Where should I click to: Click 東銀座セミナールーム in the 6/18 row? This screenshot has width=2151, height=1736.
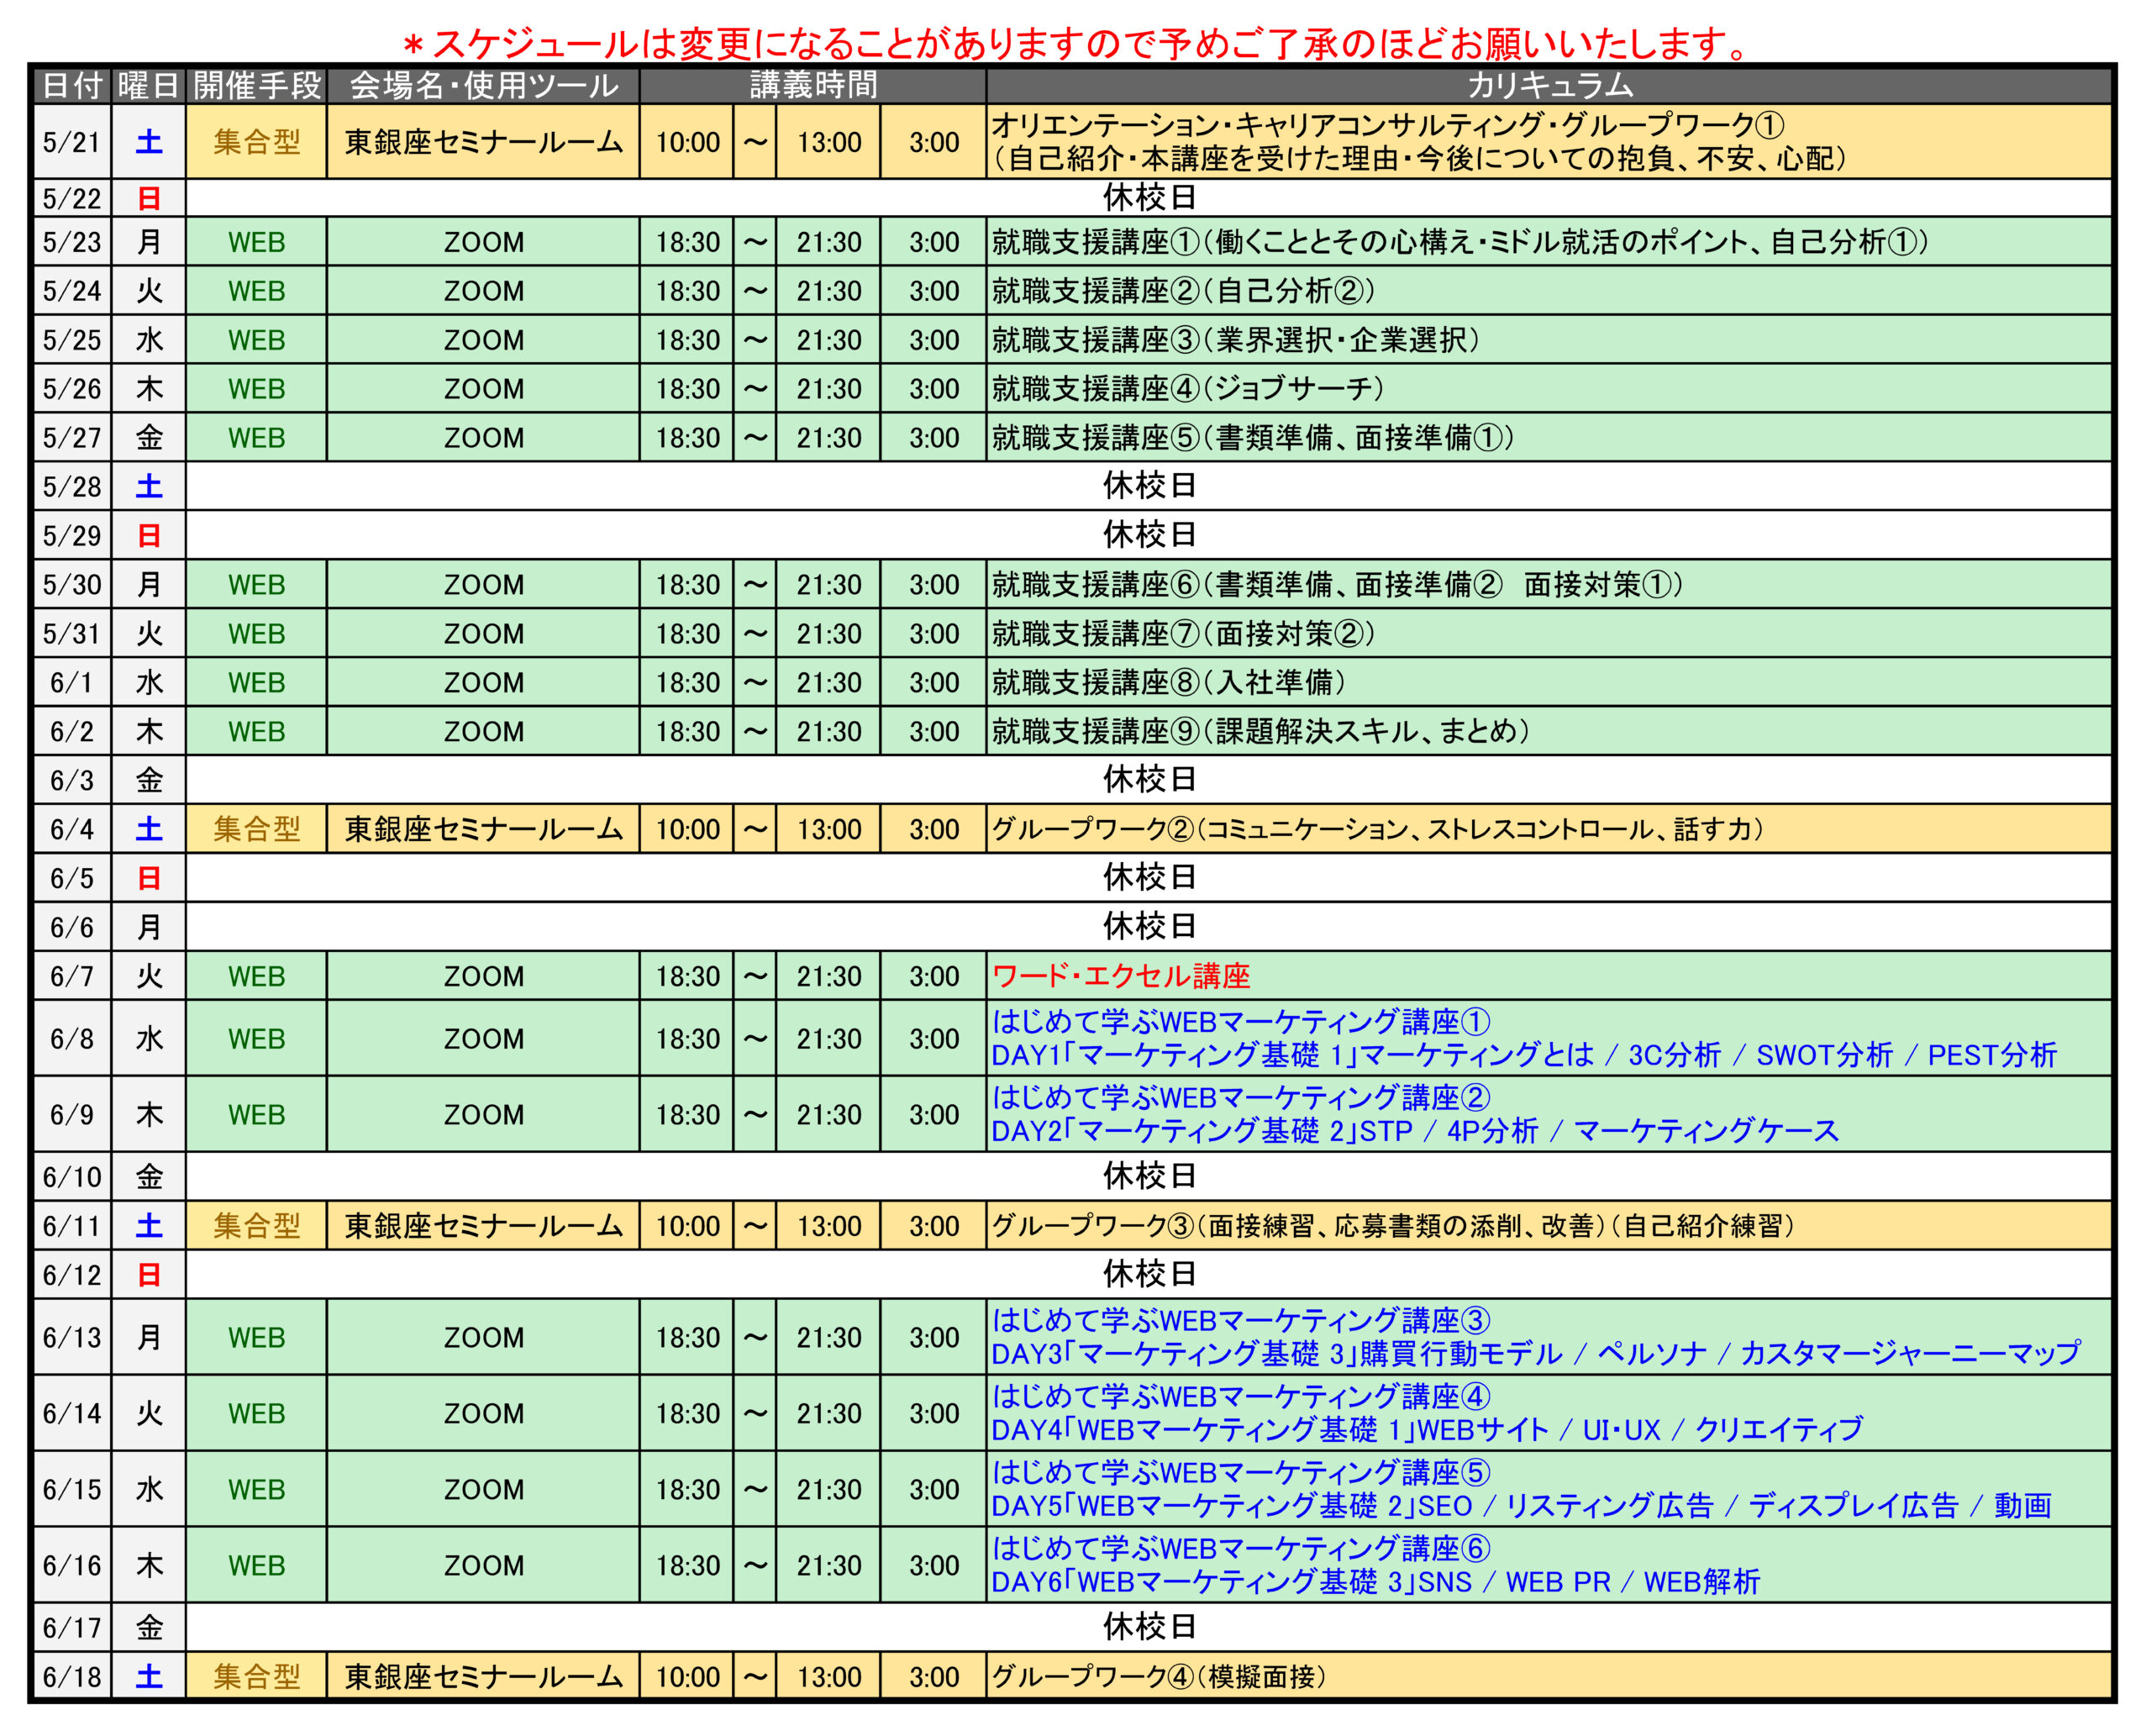pos(483,1677)
